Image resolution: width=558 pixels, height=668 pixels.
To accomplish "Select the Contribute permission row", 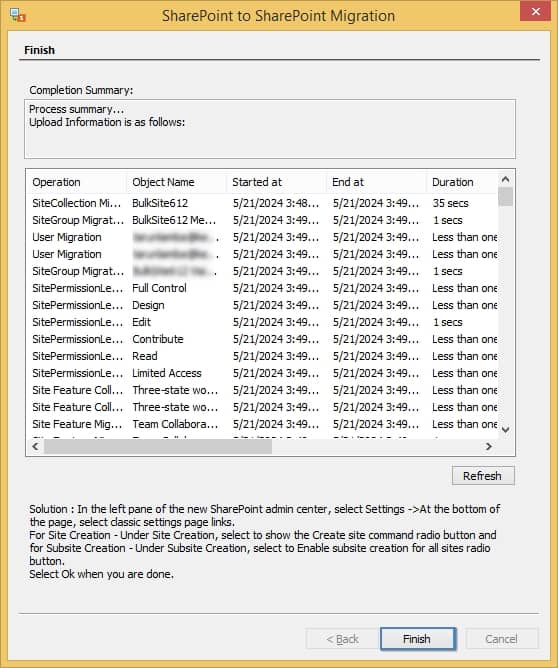I will pos(264,339).
